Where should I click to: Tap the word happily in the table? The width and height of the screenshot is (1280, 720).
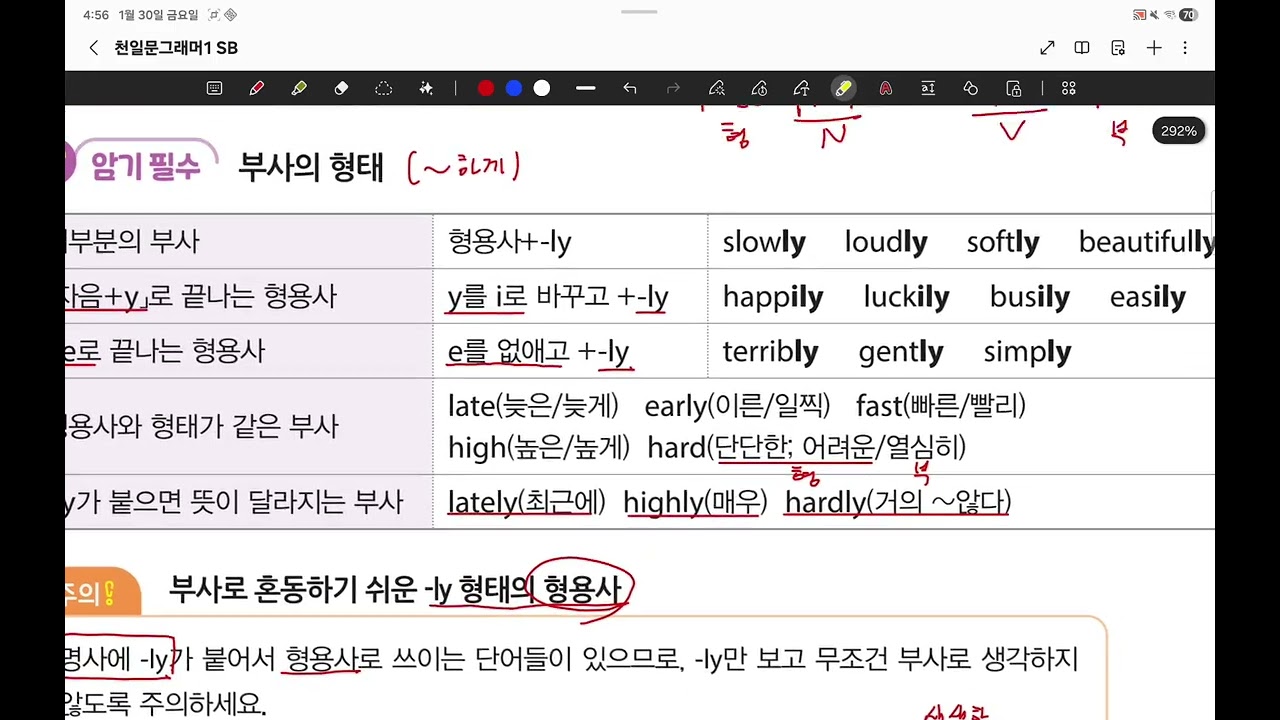coord(773,297)
